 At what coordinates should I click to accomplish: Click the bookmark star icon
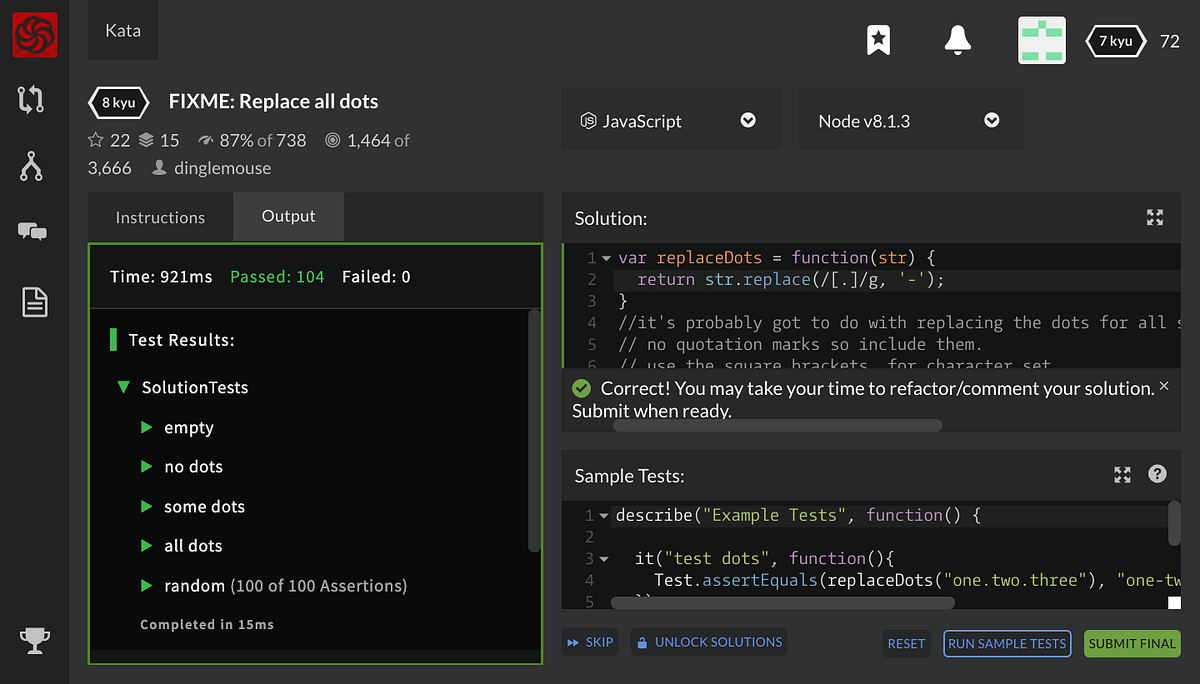[x=878, y=40]
